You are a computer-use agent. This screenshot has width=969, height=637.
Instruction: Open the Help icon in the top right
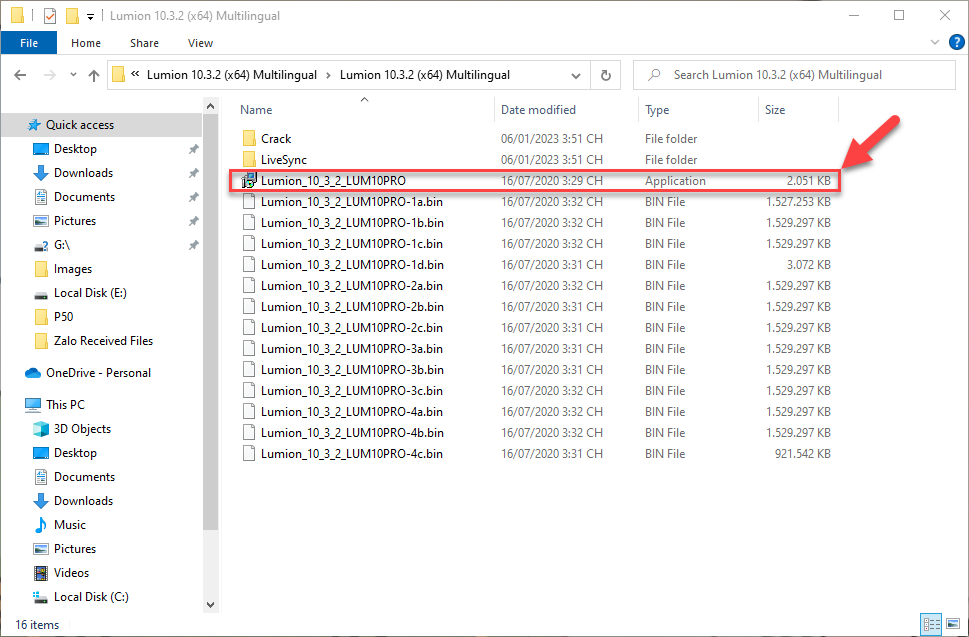pyautogui.click(x=956, y=43)
